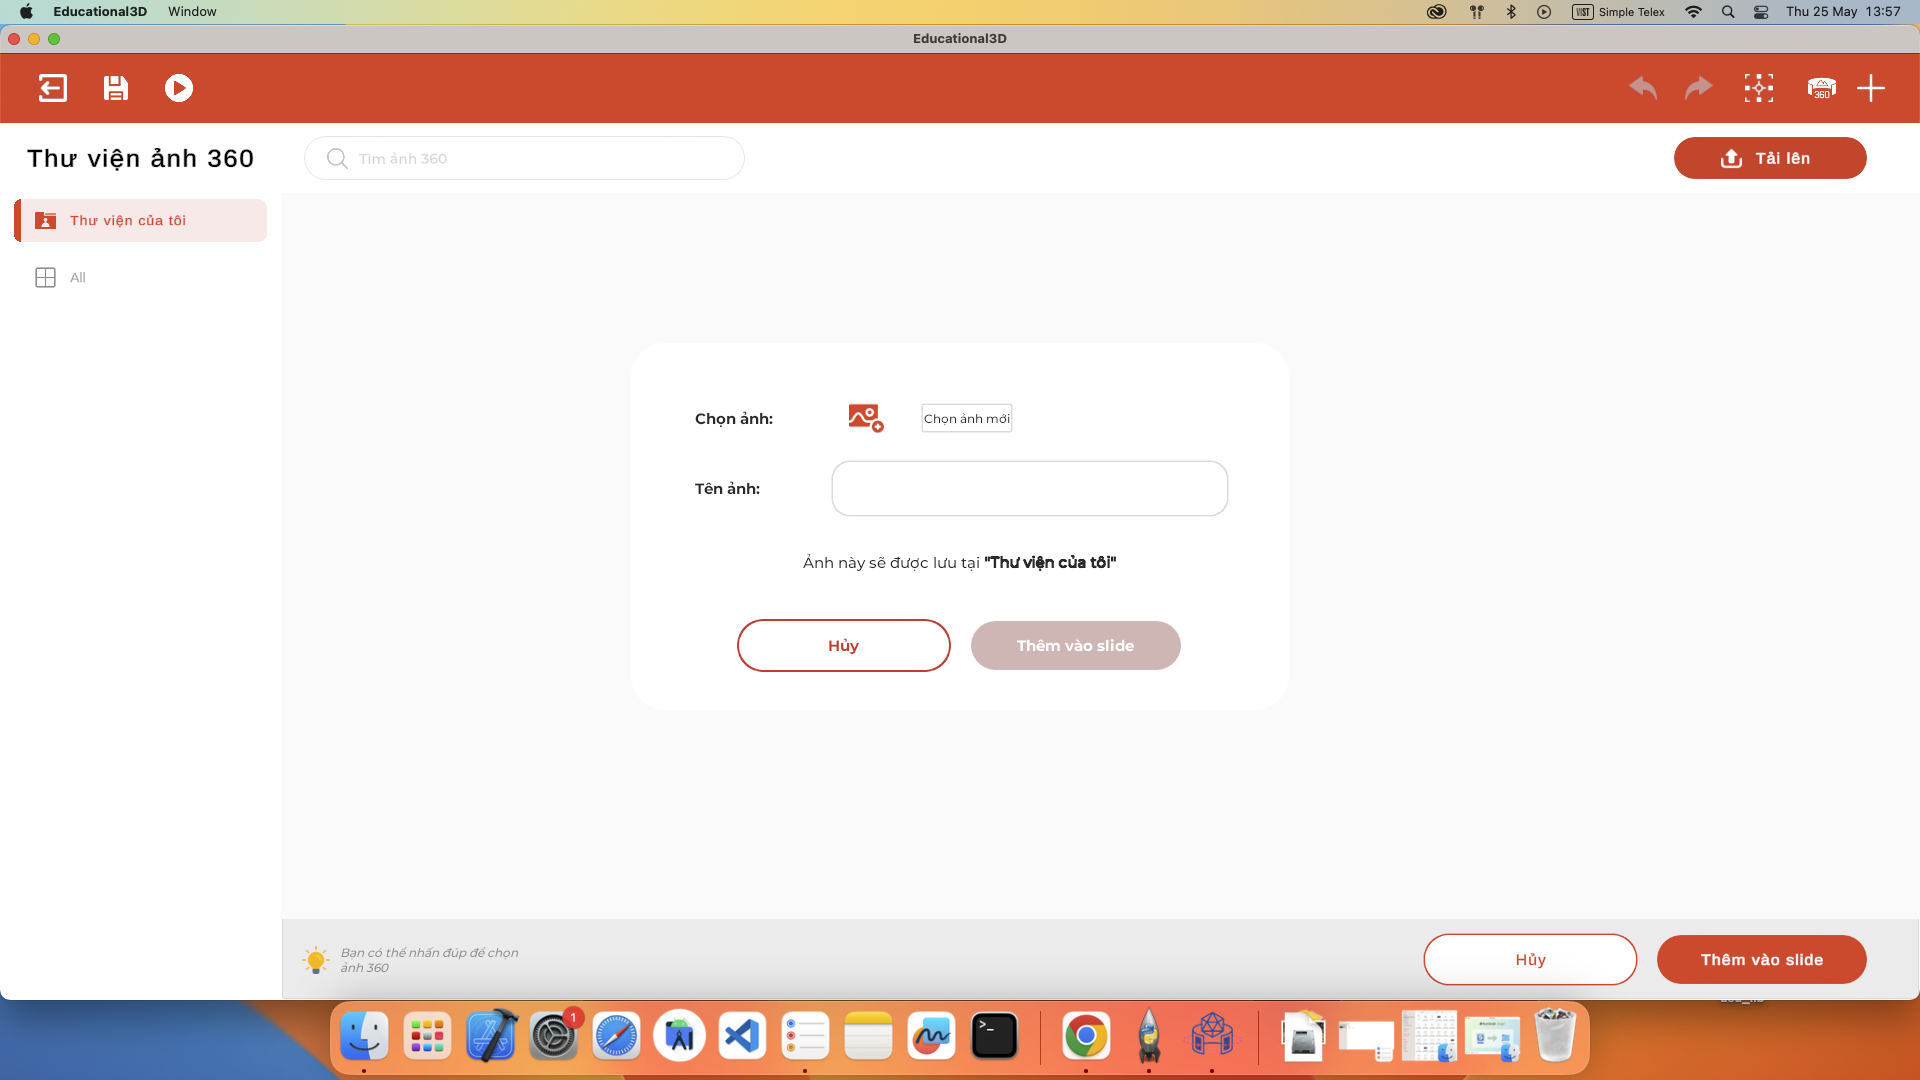Image resolution: width=1920 pixels, height=1080 pixels.
Task: Open the 360 image icon in toolbar
Action: 1821,88
